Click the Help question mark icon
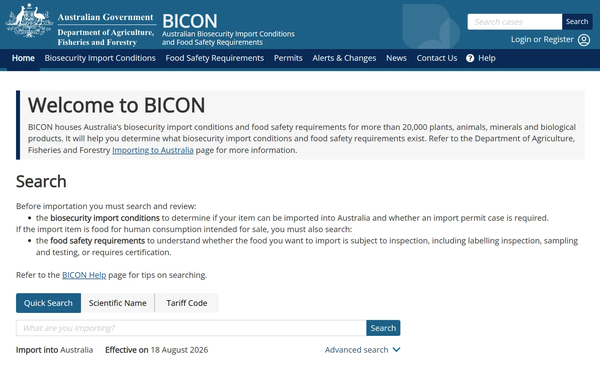Viewport: 600px width, 367px height. click(470, 58)
